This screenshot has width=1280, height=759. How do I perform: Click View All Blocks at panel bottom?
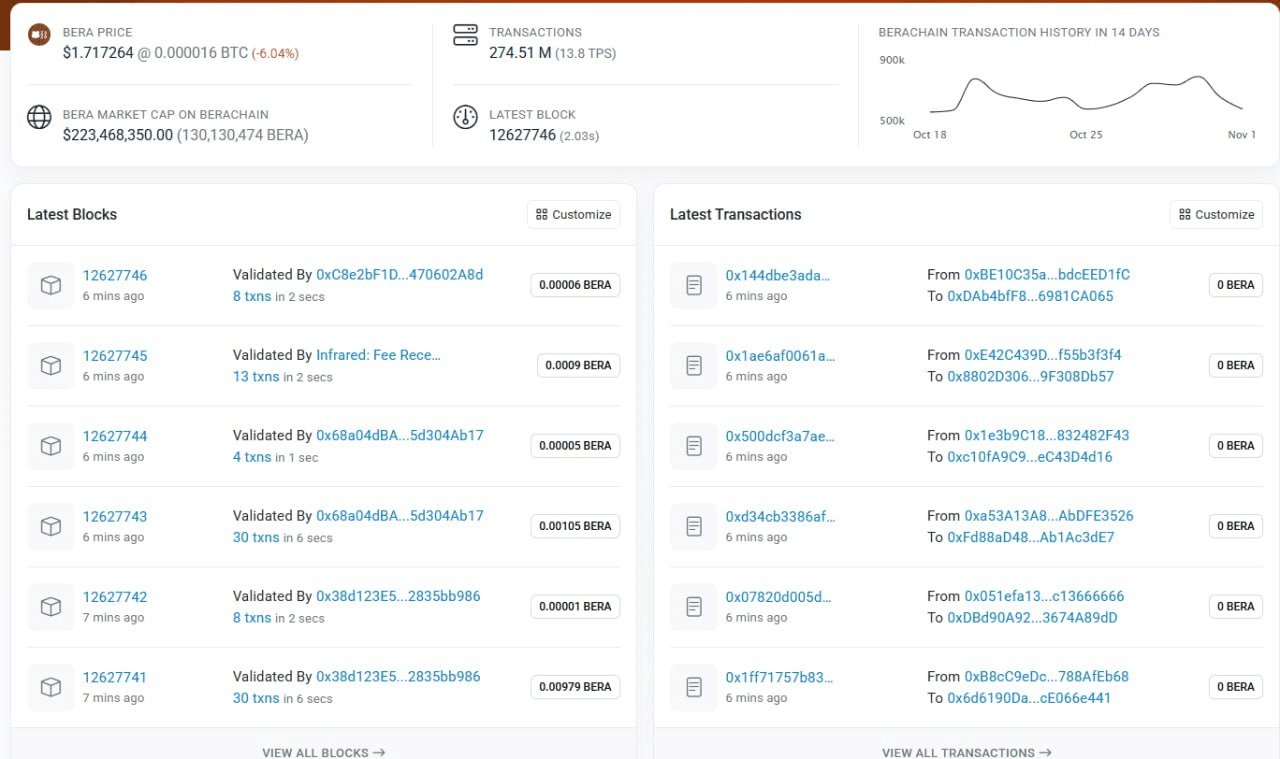pos(323,752)
